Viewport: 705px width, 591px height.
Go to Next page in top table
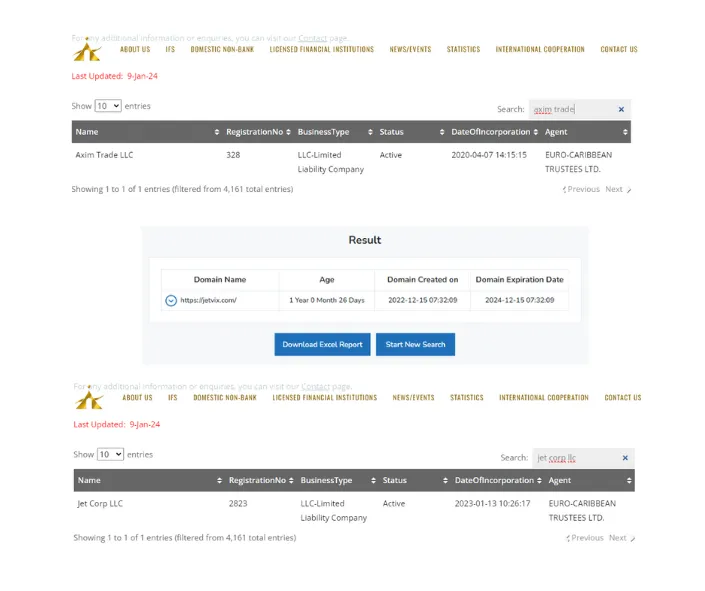(618, 189)
